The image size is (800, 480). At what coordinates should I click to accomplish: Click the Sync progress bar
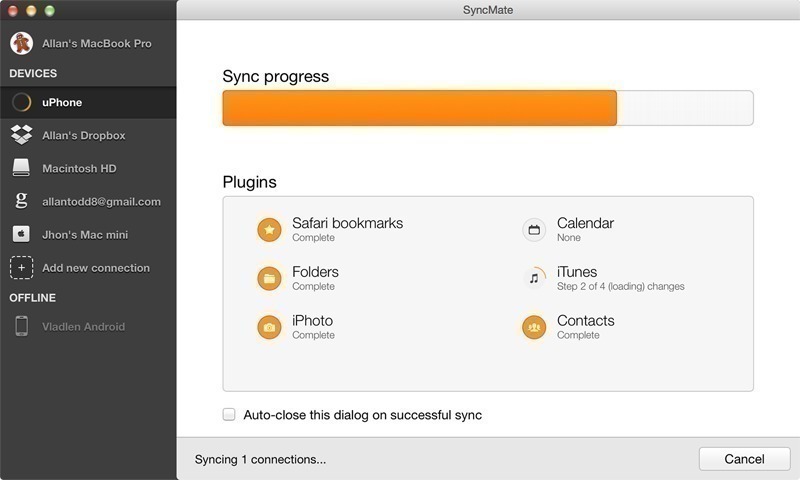[487, 108]
